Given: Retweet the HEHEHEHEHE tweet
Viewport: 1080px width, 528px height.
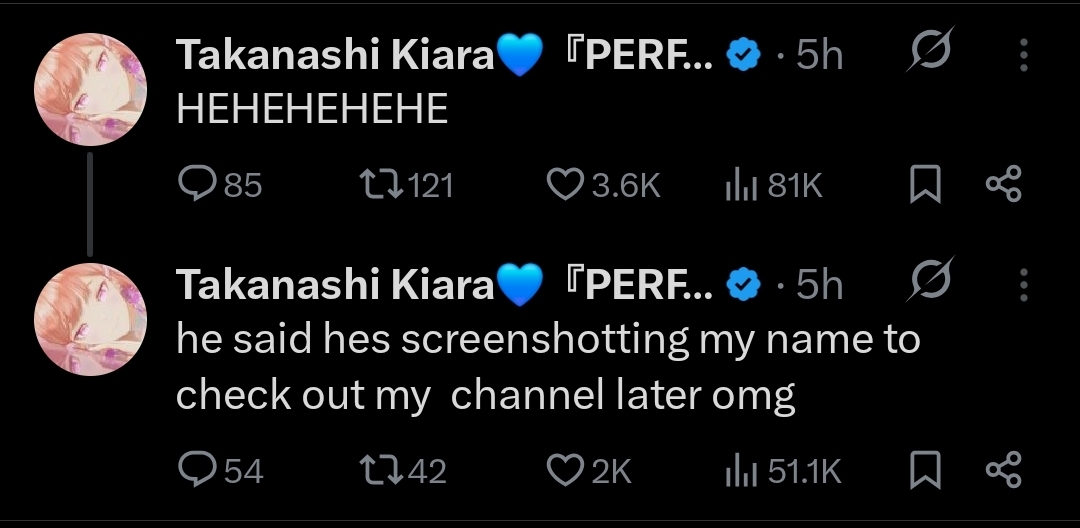Looking at the screenshot, I should [378, 184].
